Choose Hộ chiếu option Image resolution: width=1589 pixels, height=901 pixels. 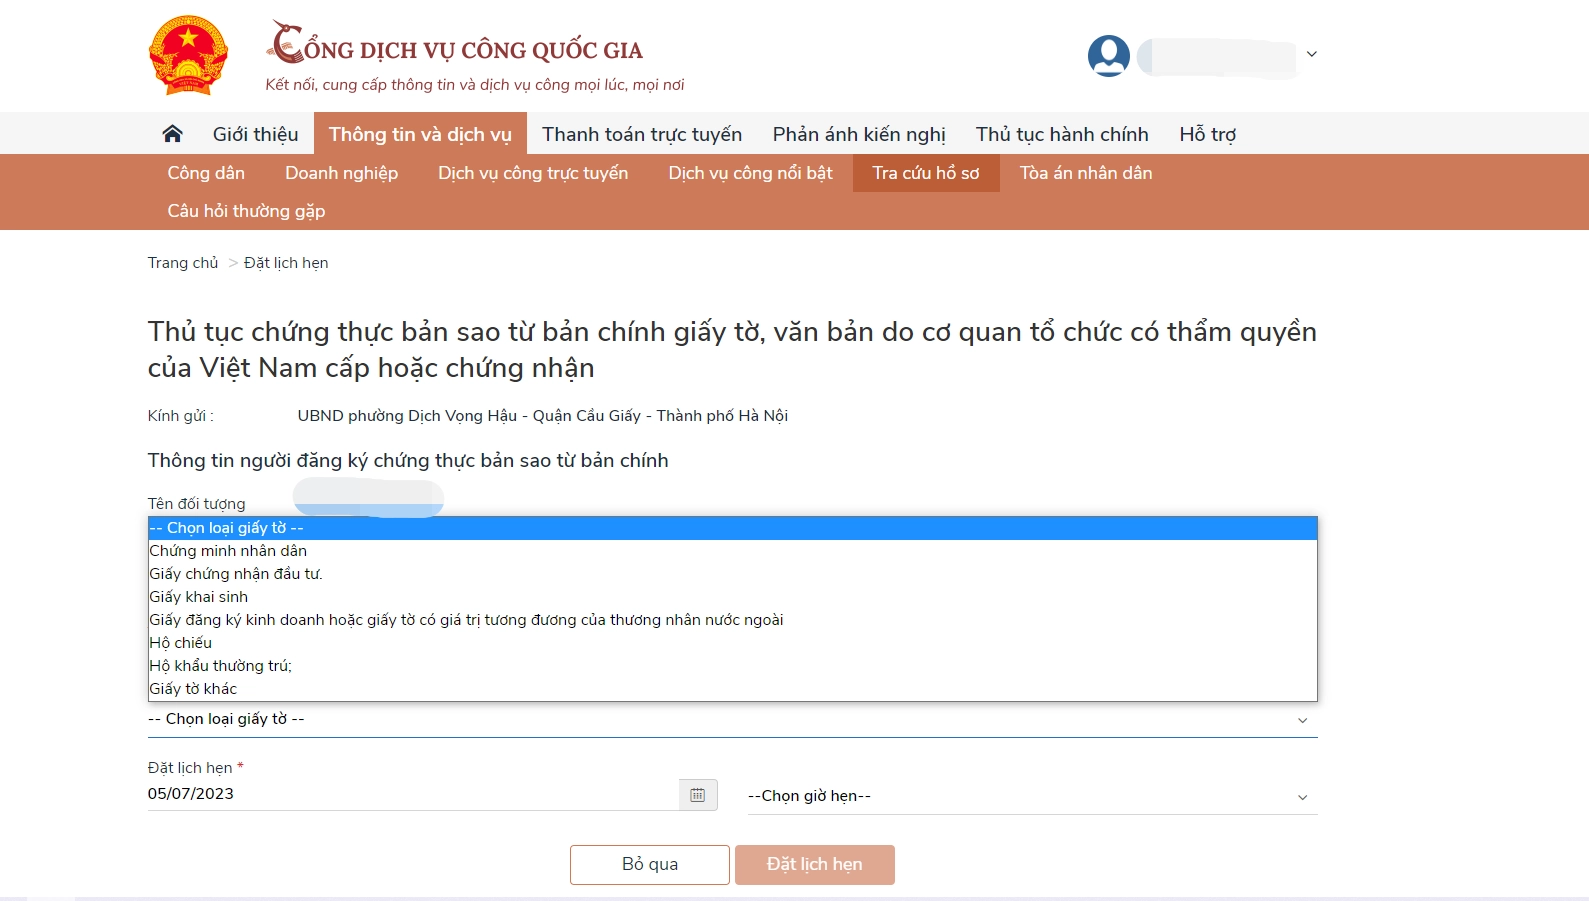click(x=733, y=643)
